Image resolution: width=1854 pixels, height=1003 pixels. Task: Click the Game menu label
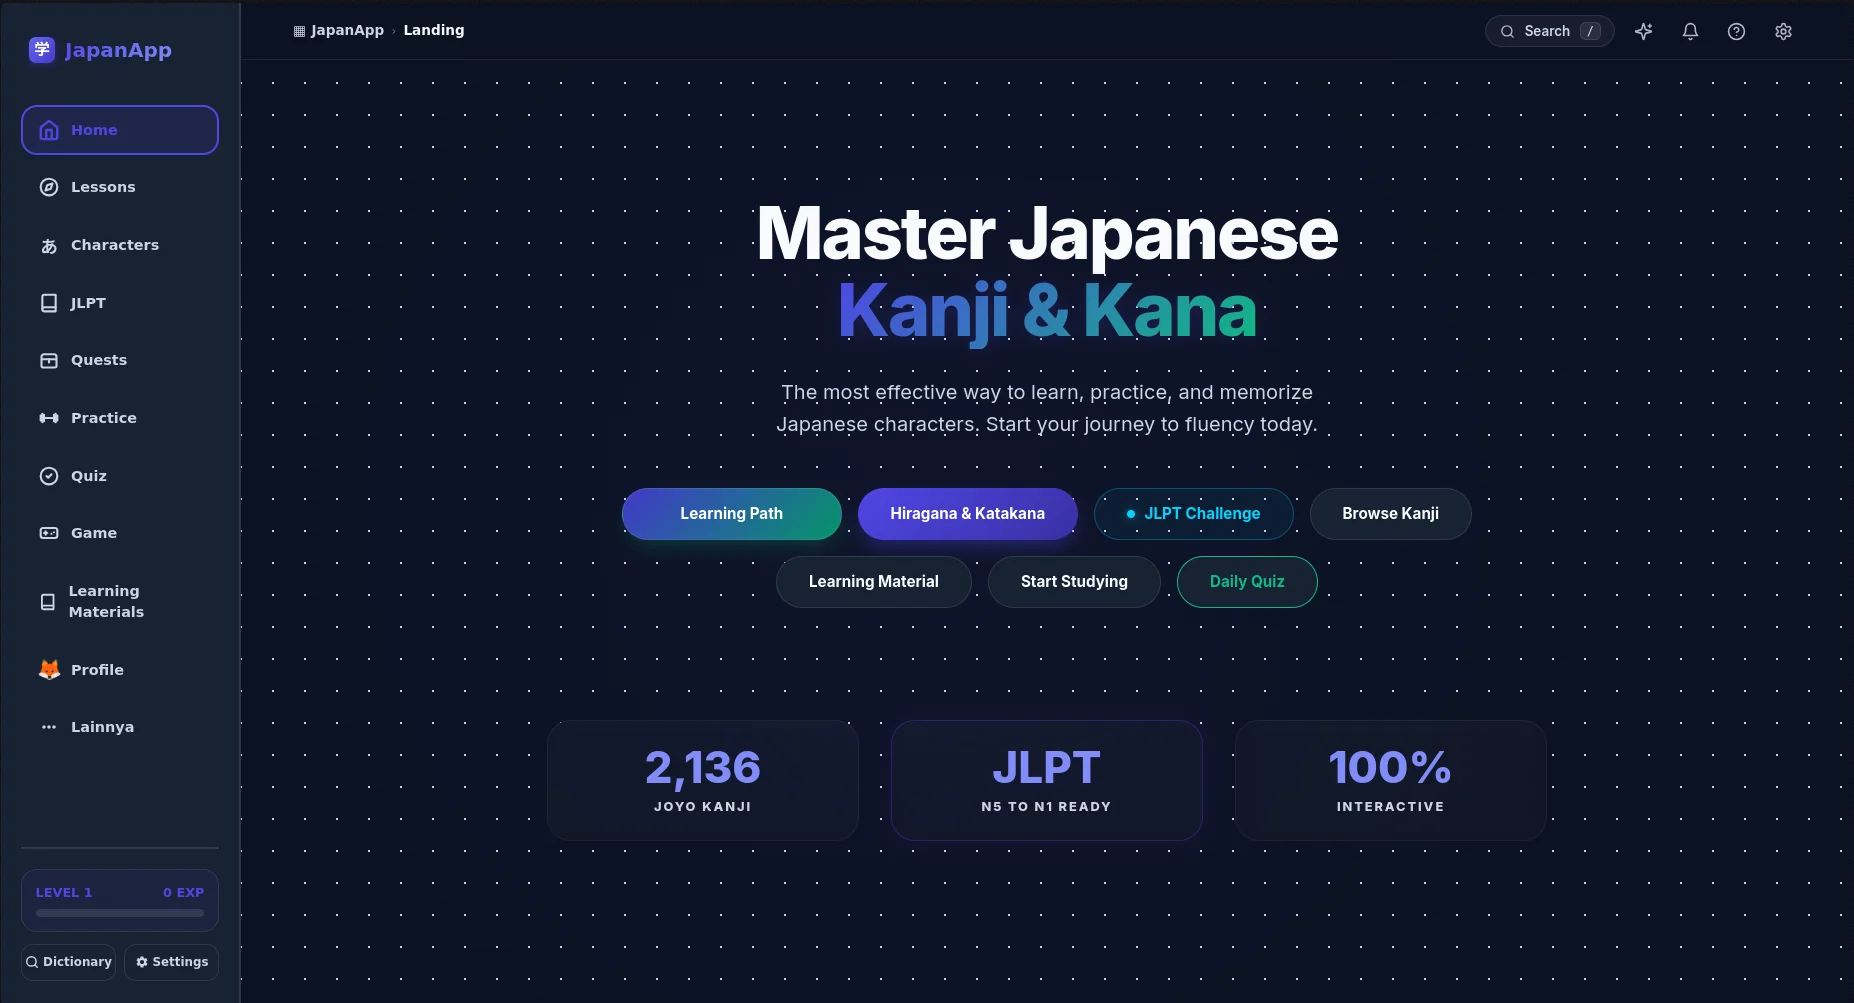(94, 533)
